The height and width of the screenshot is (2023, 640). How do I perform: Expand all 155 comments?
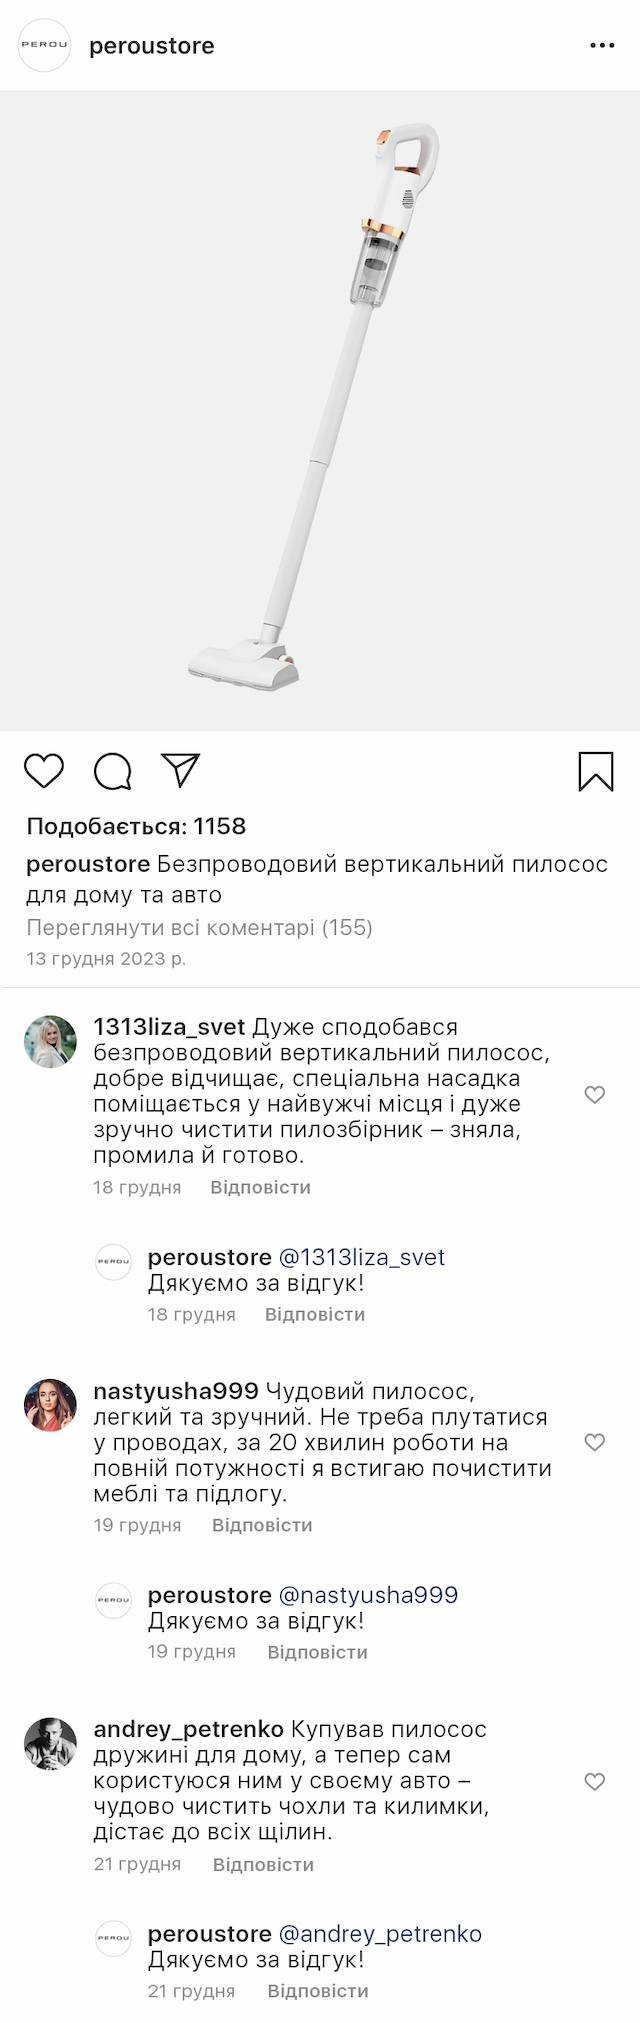tap(199, 927)
